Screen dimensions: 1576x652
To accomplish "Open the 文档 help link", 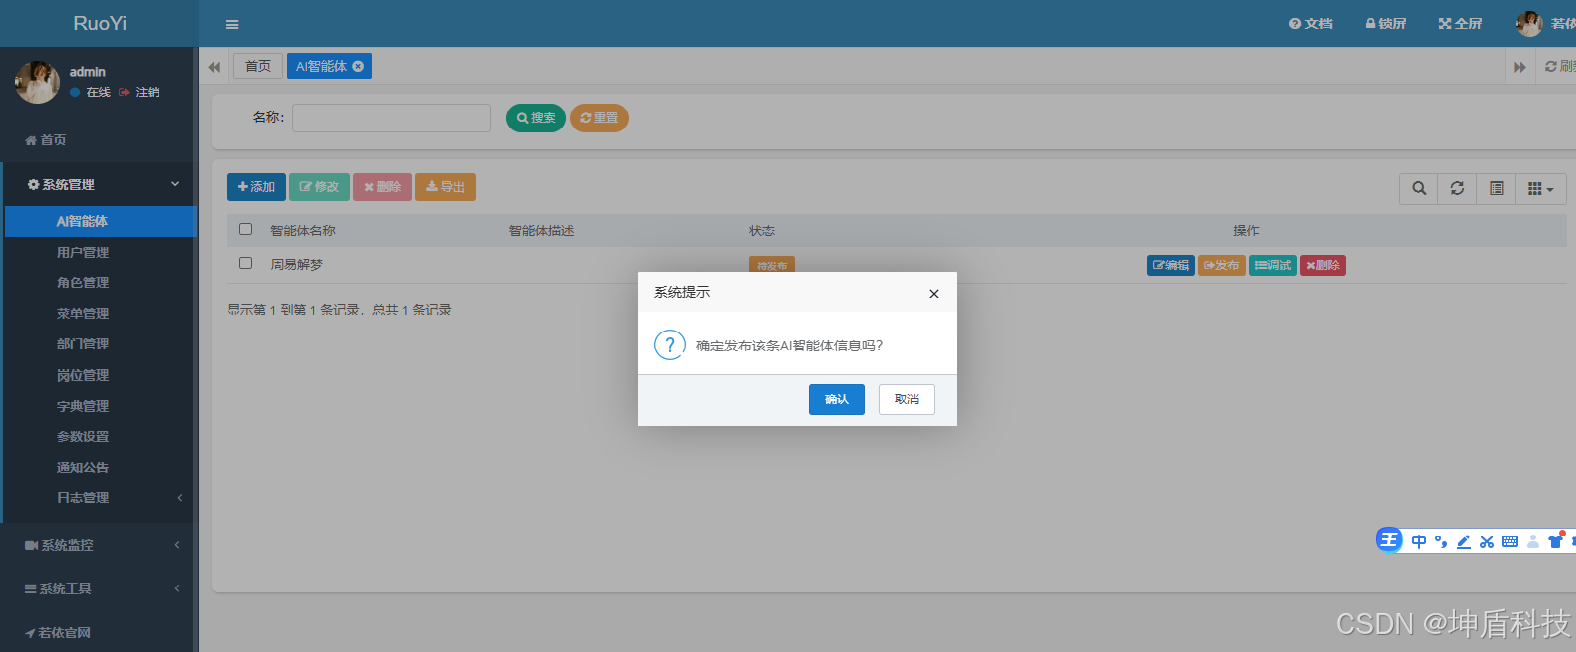I will click(1310, 24).
